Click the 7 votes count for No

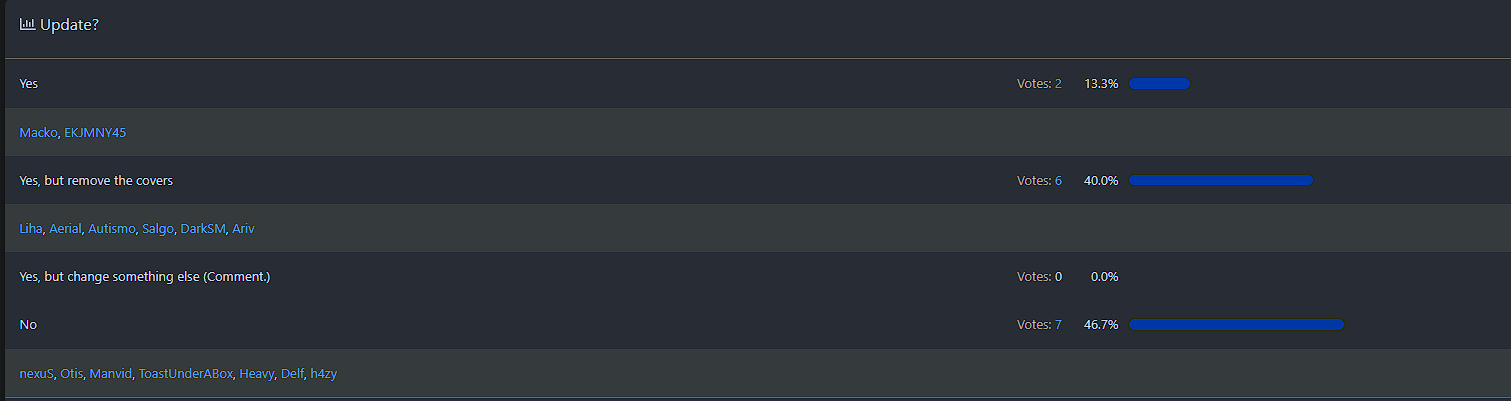click(x=1058, y=325)
